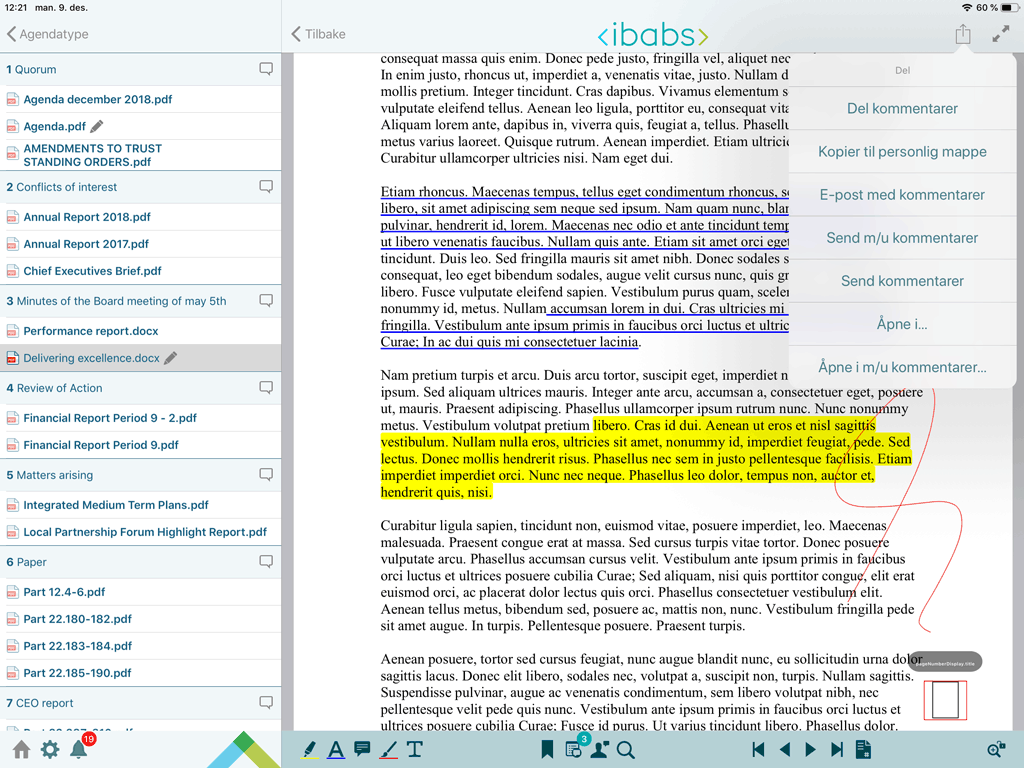Choose Send kommentarer in the menu
The height and width of the screenshot is (768, 1024).
(x=902, y=281)
